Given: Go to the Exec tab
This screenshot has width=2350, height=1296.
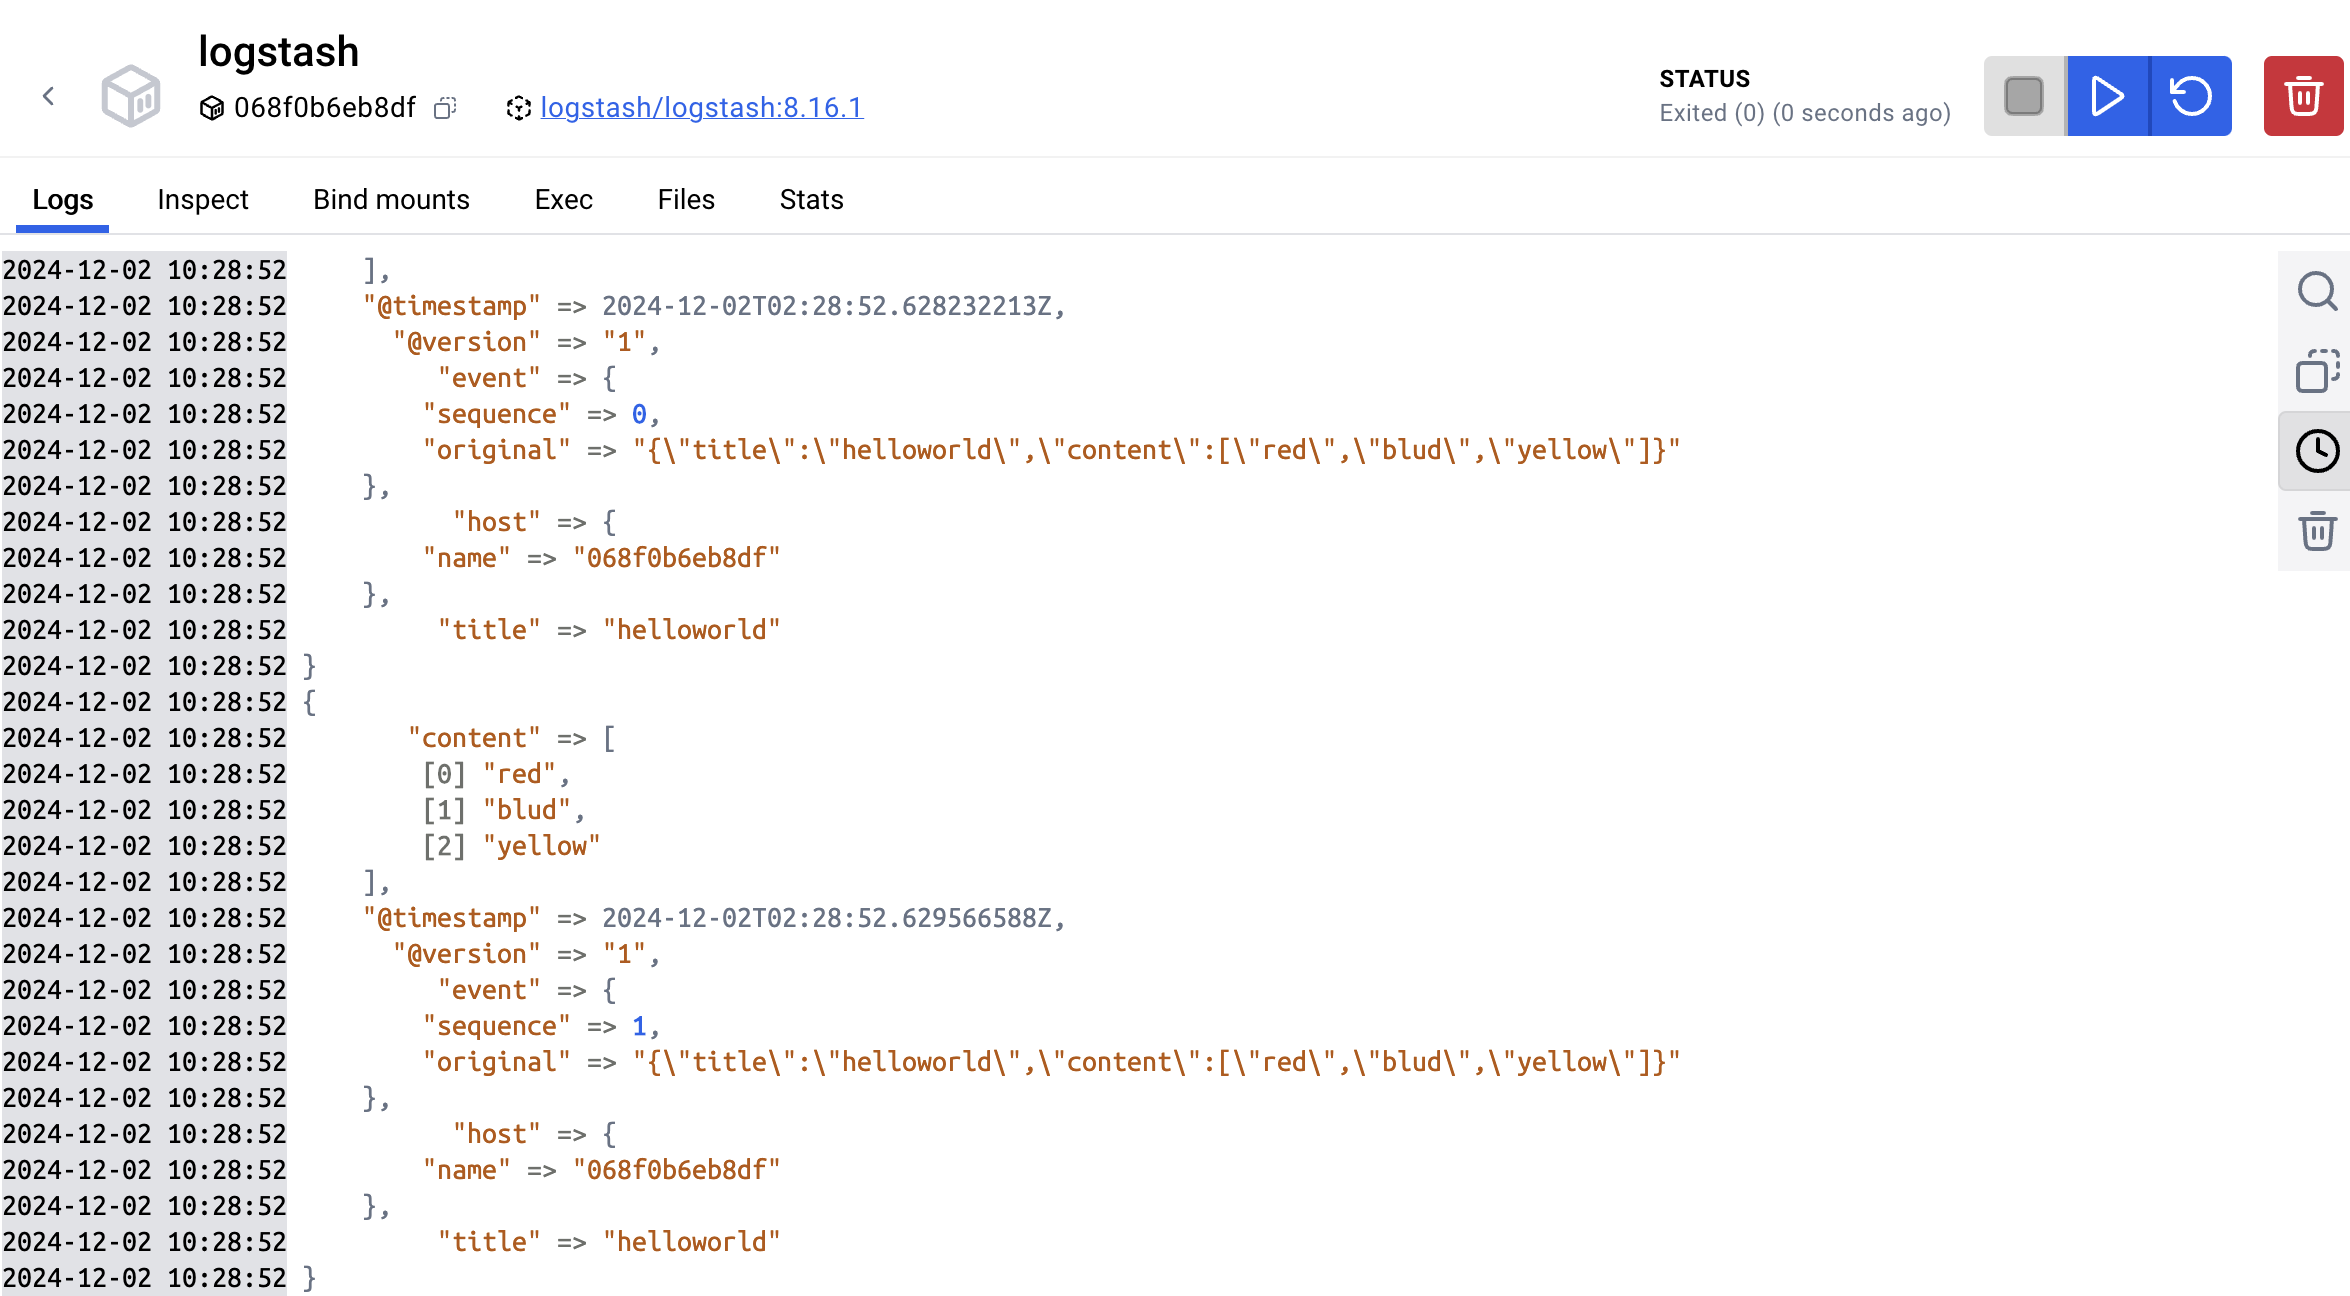Looking at the screenshot, I should pyautogui.click(x=563, y=199).
